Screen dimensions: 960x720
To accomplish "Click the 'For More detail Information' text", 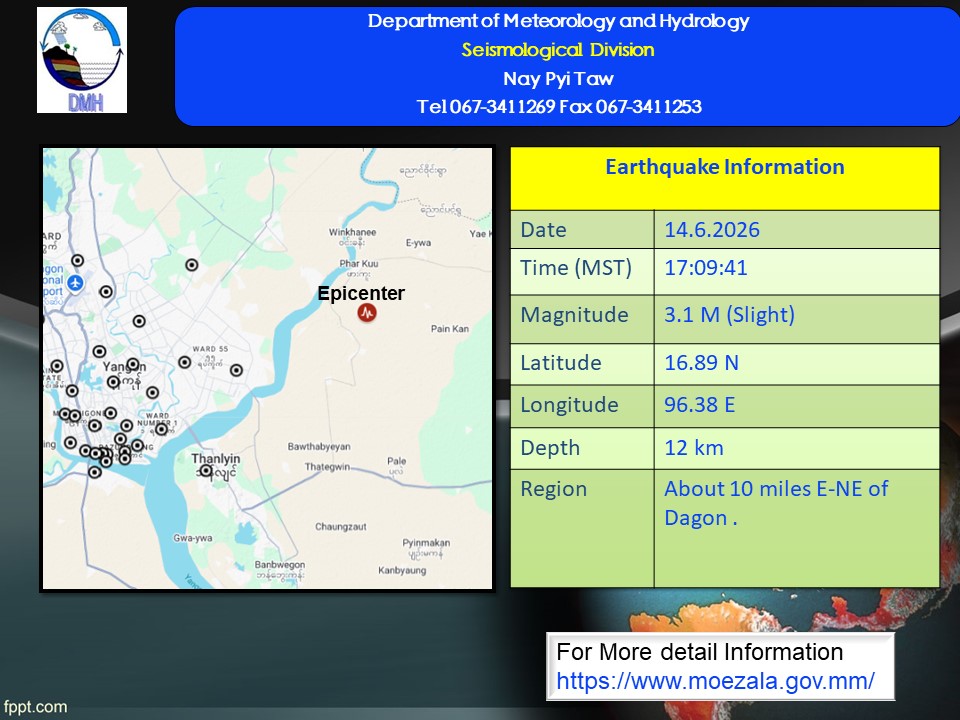I will click(700, 652).
